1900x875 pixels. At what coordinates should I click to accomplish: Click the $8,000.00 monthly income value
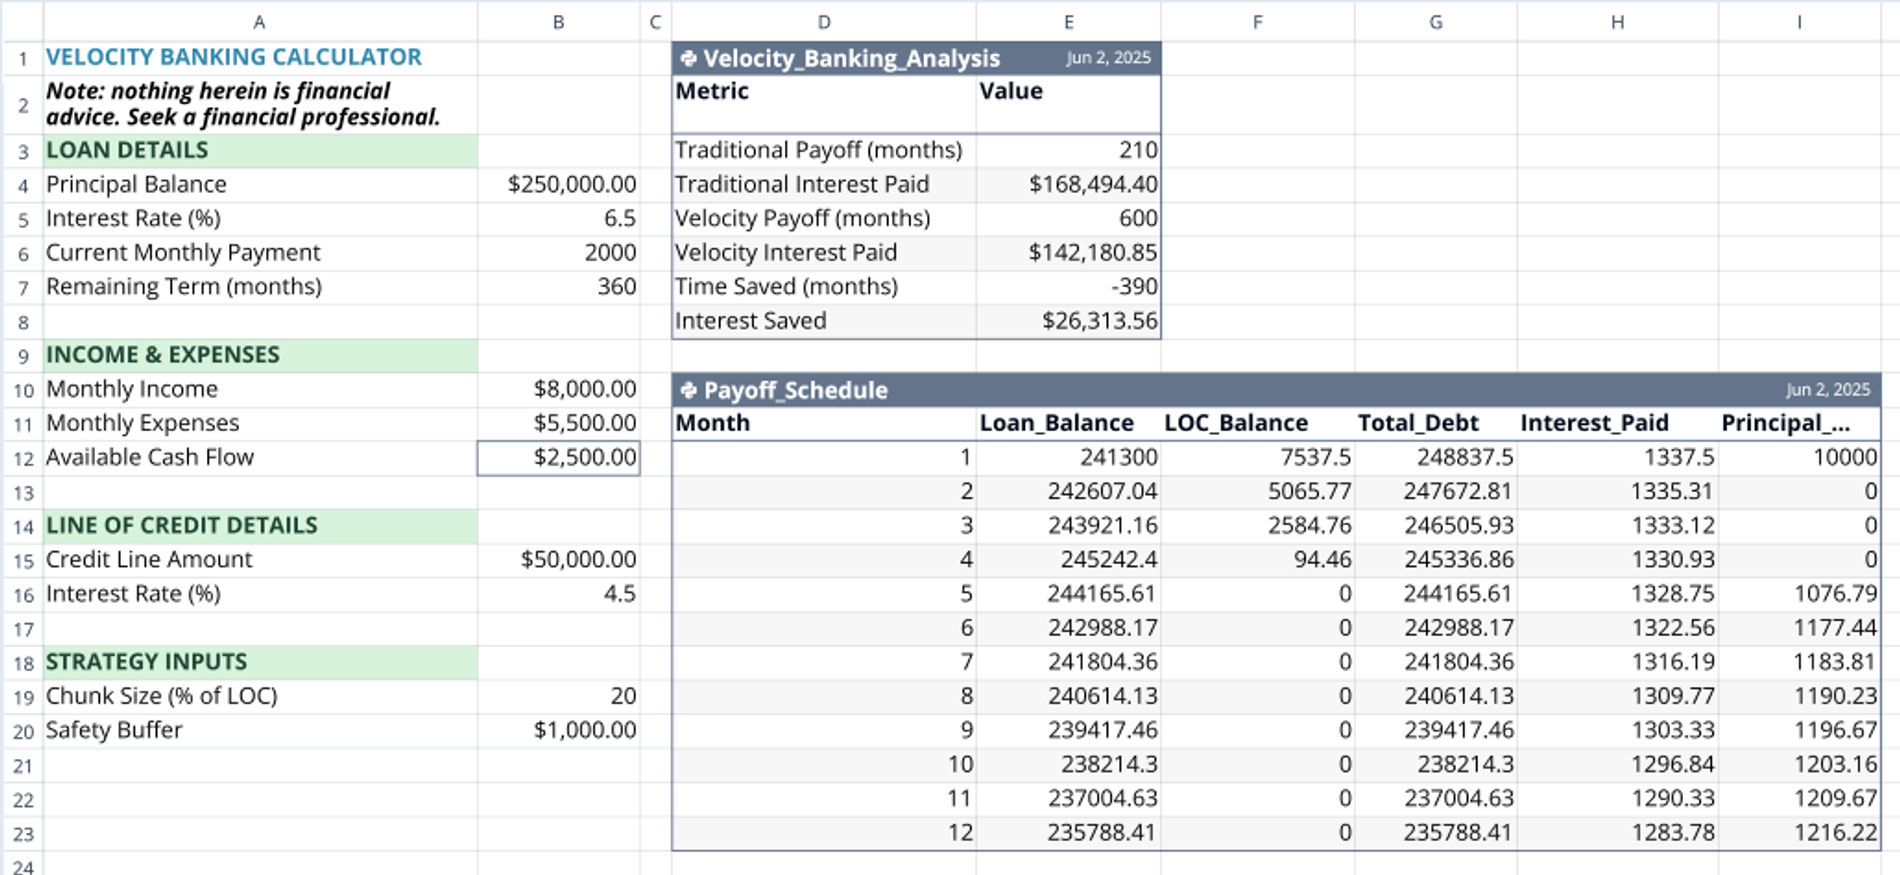(559, 390)
